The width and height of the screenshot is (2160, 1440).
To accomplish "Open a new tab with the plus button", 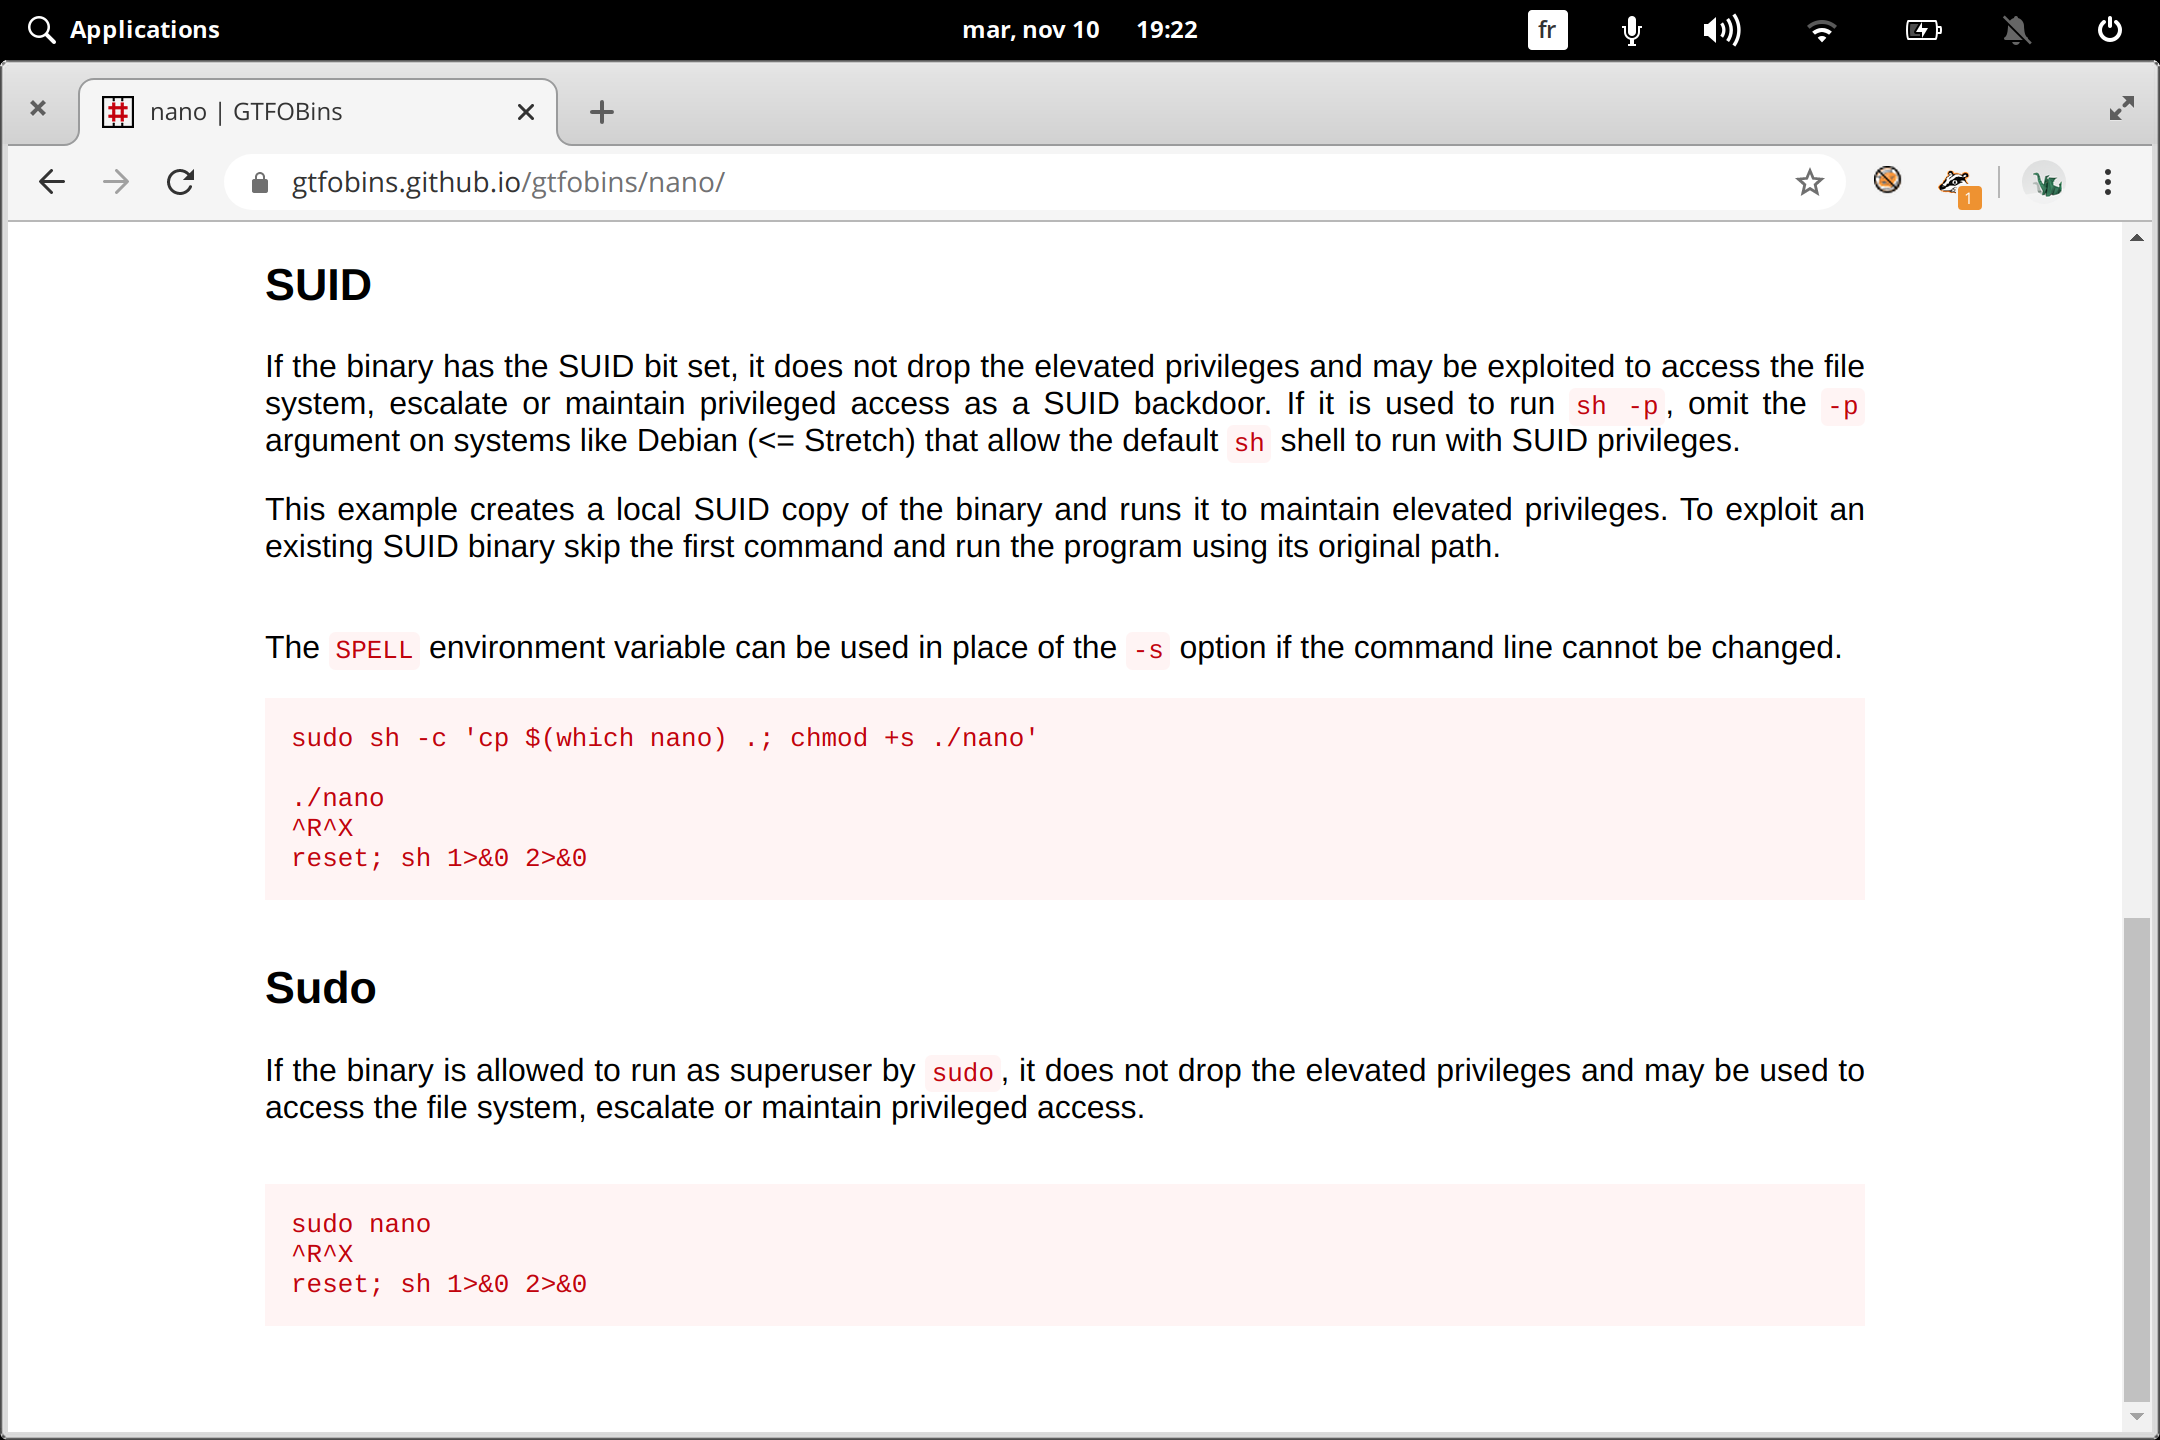I will pyautogui.click(x=601, y=111).
